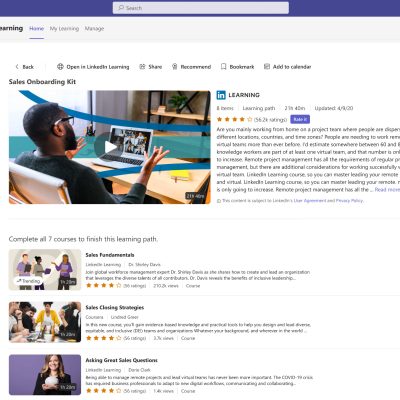
Task: Click the shield icon beside content notice
Action: point(219,201)
